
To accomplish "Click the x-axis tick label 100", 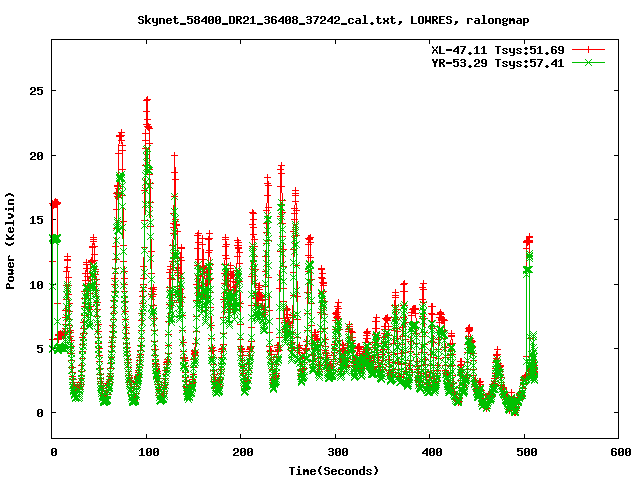I will pyautogui.click(x=148, y=452).
